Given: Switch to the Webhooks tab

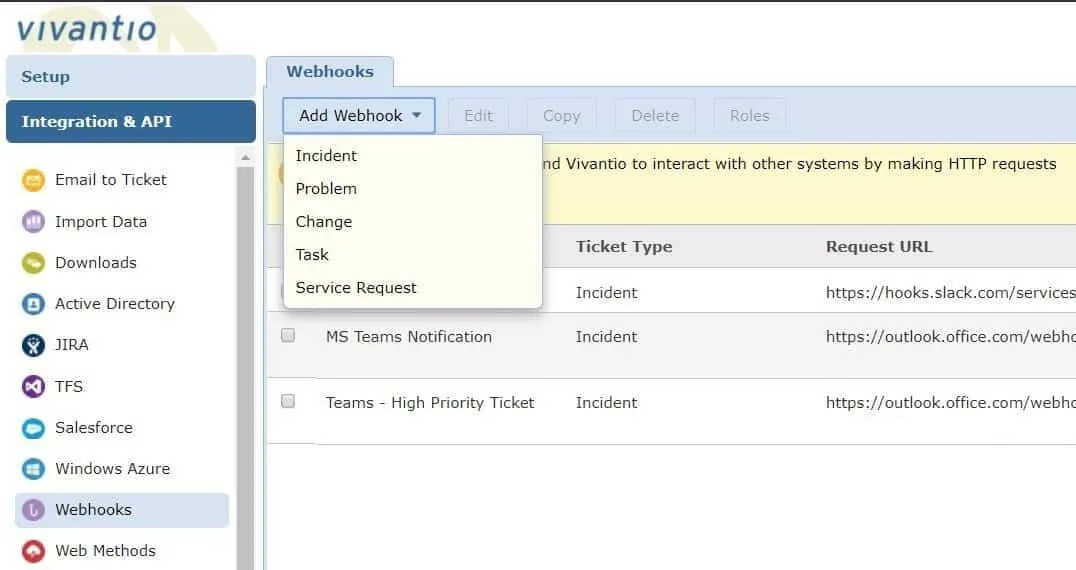Looking at the screenshot, I should click(x=330, y=72).
